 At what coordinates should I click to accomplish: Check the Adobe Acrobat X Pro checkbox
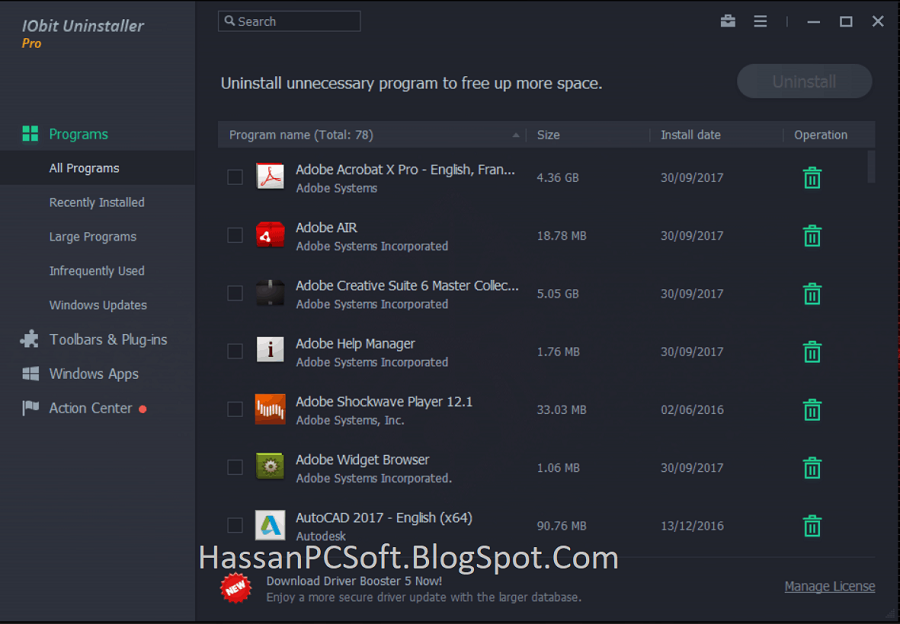(x=235, y=177)
